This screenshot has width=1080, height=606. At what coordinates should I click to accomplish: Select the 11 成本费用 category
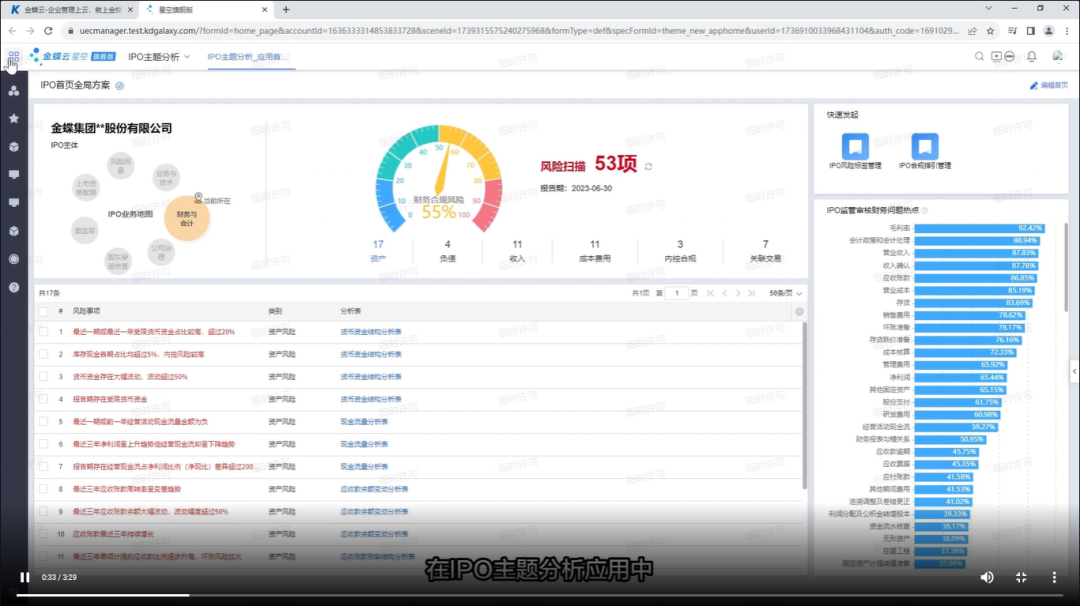click(594, 251)
